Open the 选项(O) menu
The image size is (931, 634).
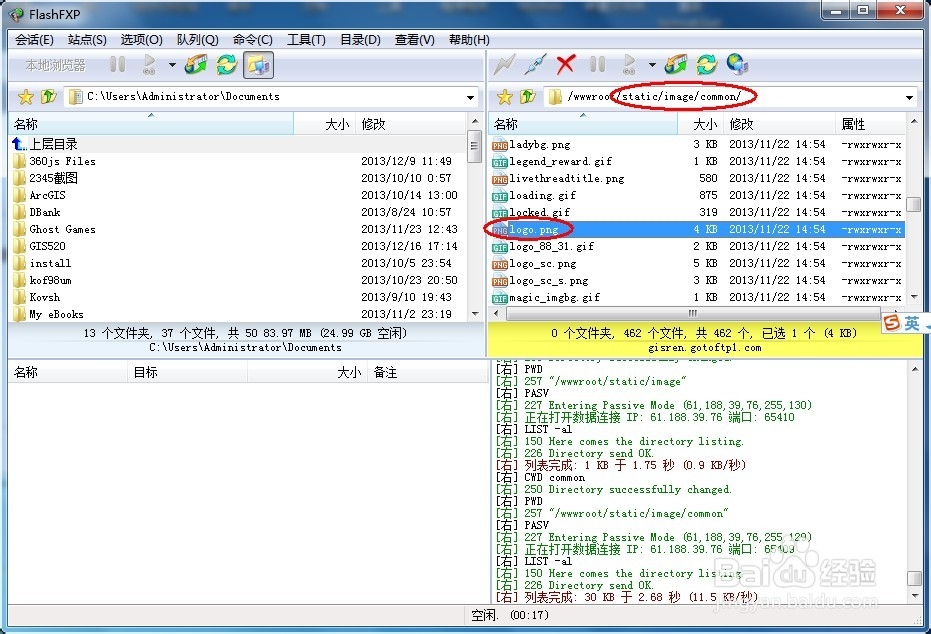pyautogui.click(x=141, y=40)
